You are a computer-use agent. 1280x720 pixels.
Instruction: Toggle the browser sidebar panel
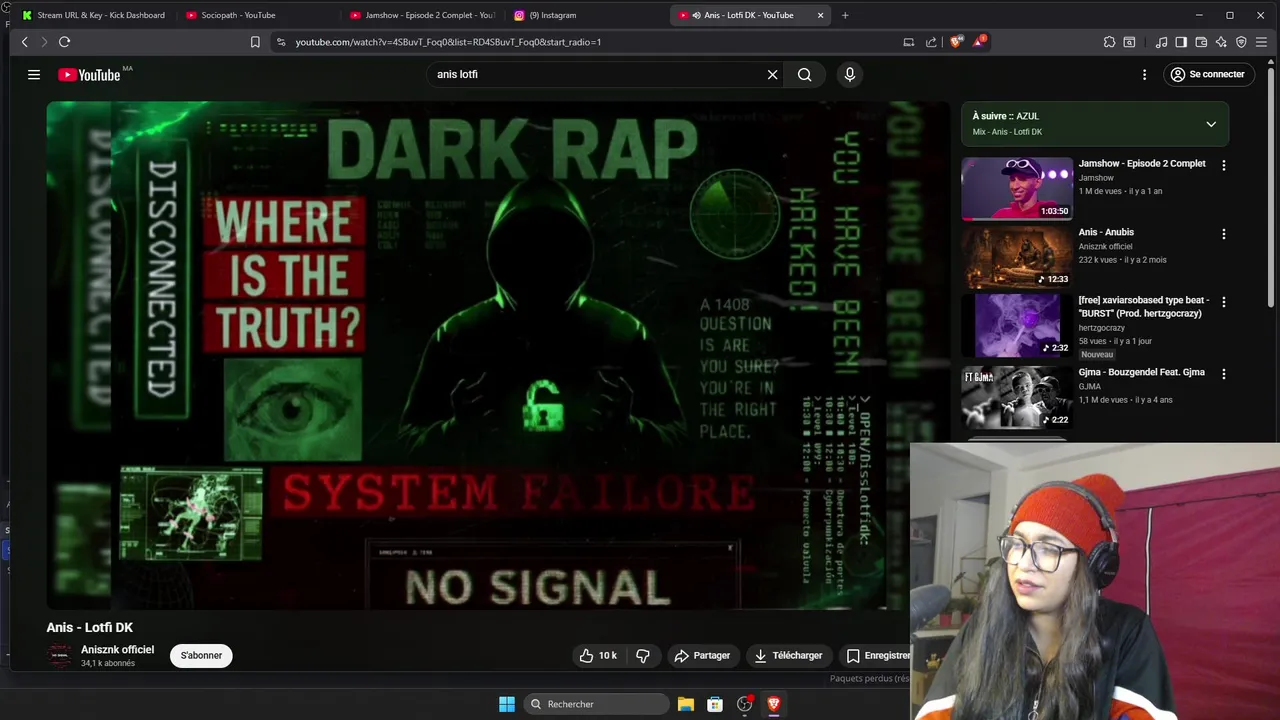point(1181,42)
